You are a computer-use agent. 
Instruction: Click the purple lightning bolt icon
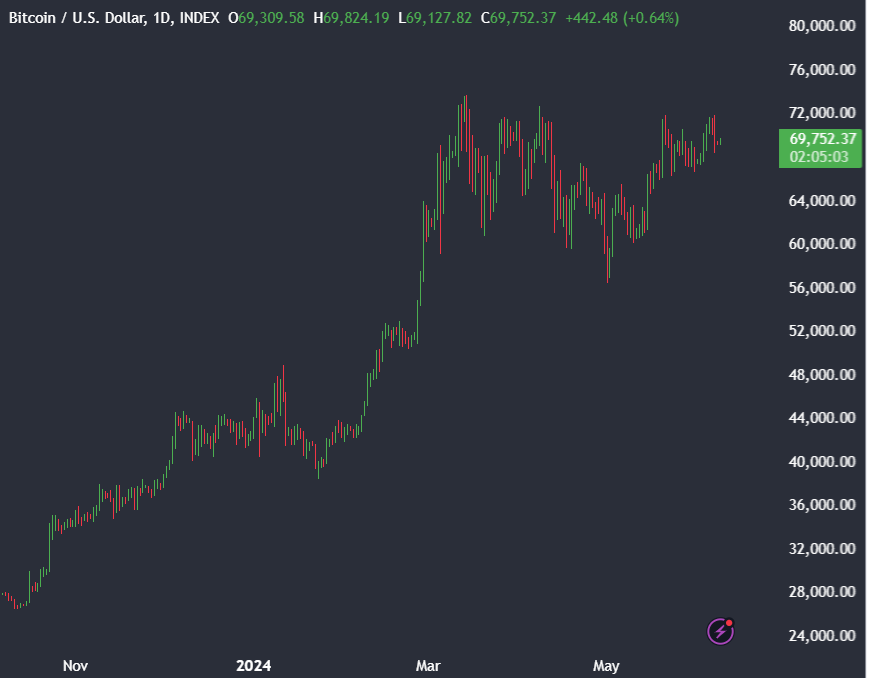coord(720,631)
